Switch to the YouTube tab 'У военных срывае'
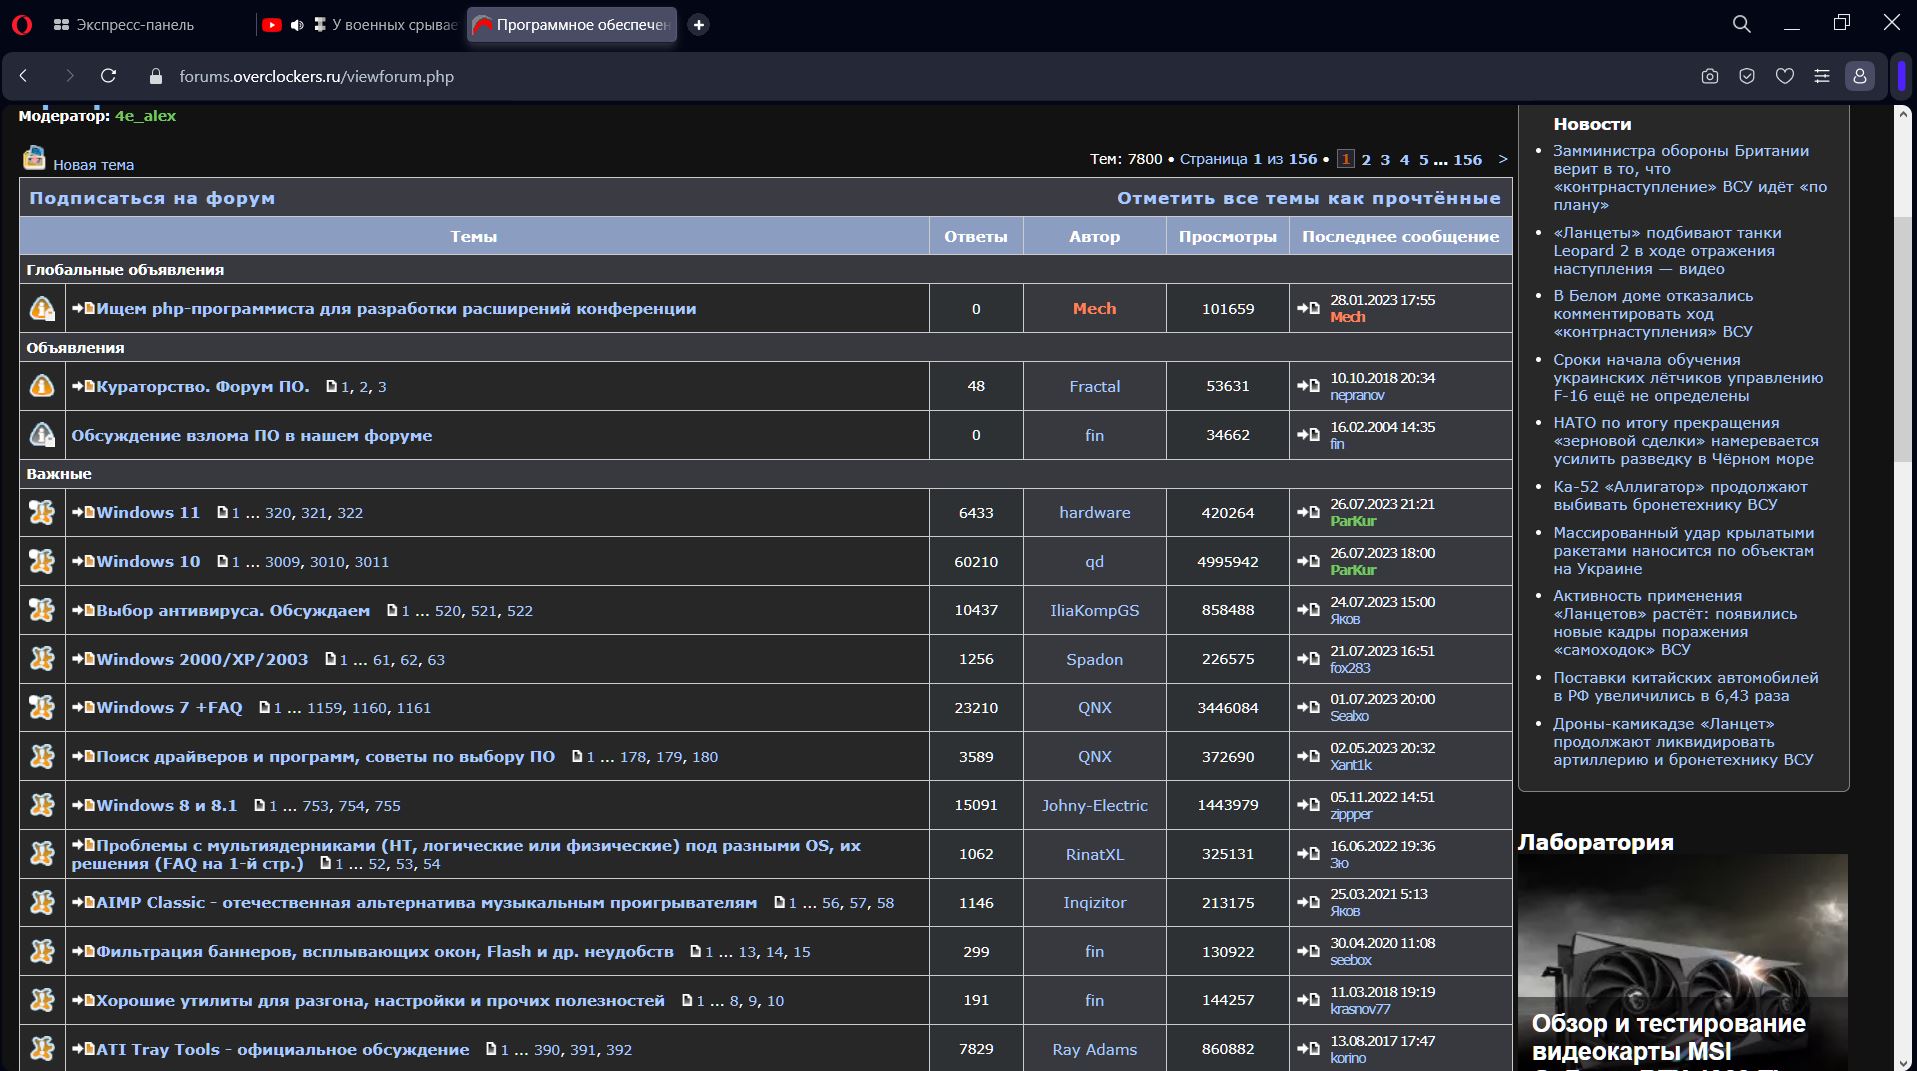Viewport: 1917px width, 1071px height. (x=360, y=25)
